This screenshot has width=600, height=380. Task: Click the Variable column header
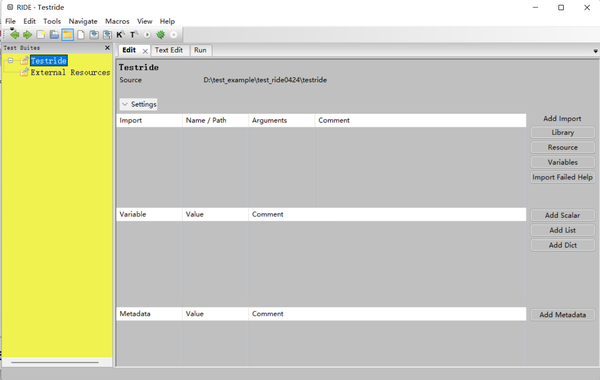[149, 214]
